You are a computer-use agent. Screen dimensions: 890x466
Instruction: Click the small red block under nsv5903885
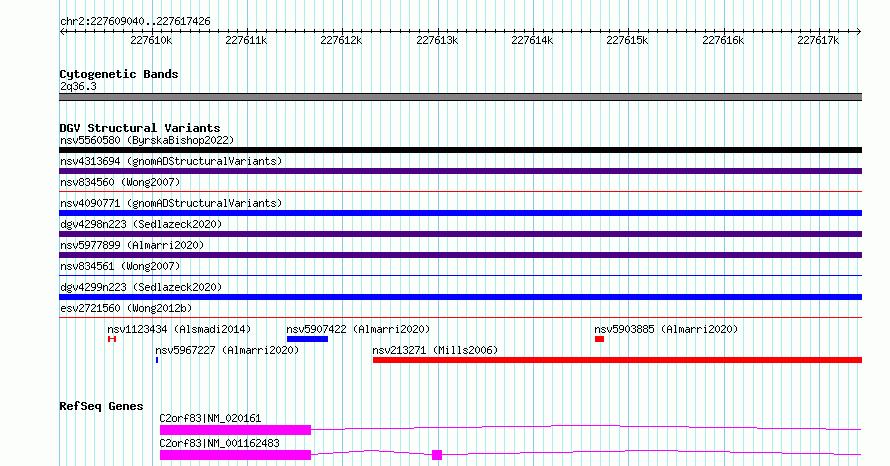click(599, 339)
